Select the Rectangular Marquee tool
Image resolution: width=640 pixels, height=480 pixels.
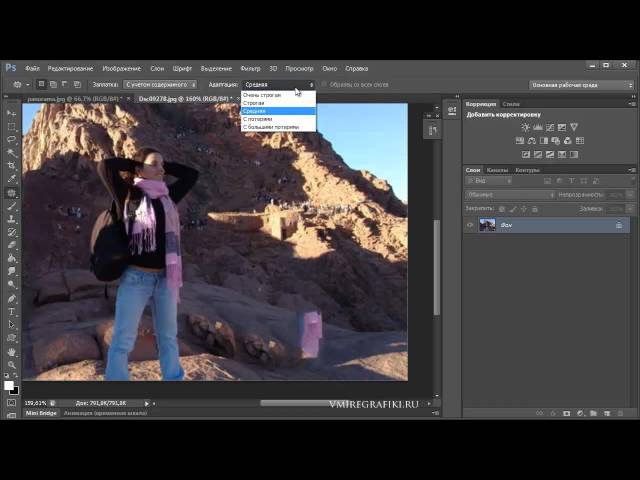click(11, 127)
